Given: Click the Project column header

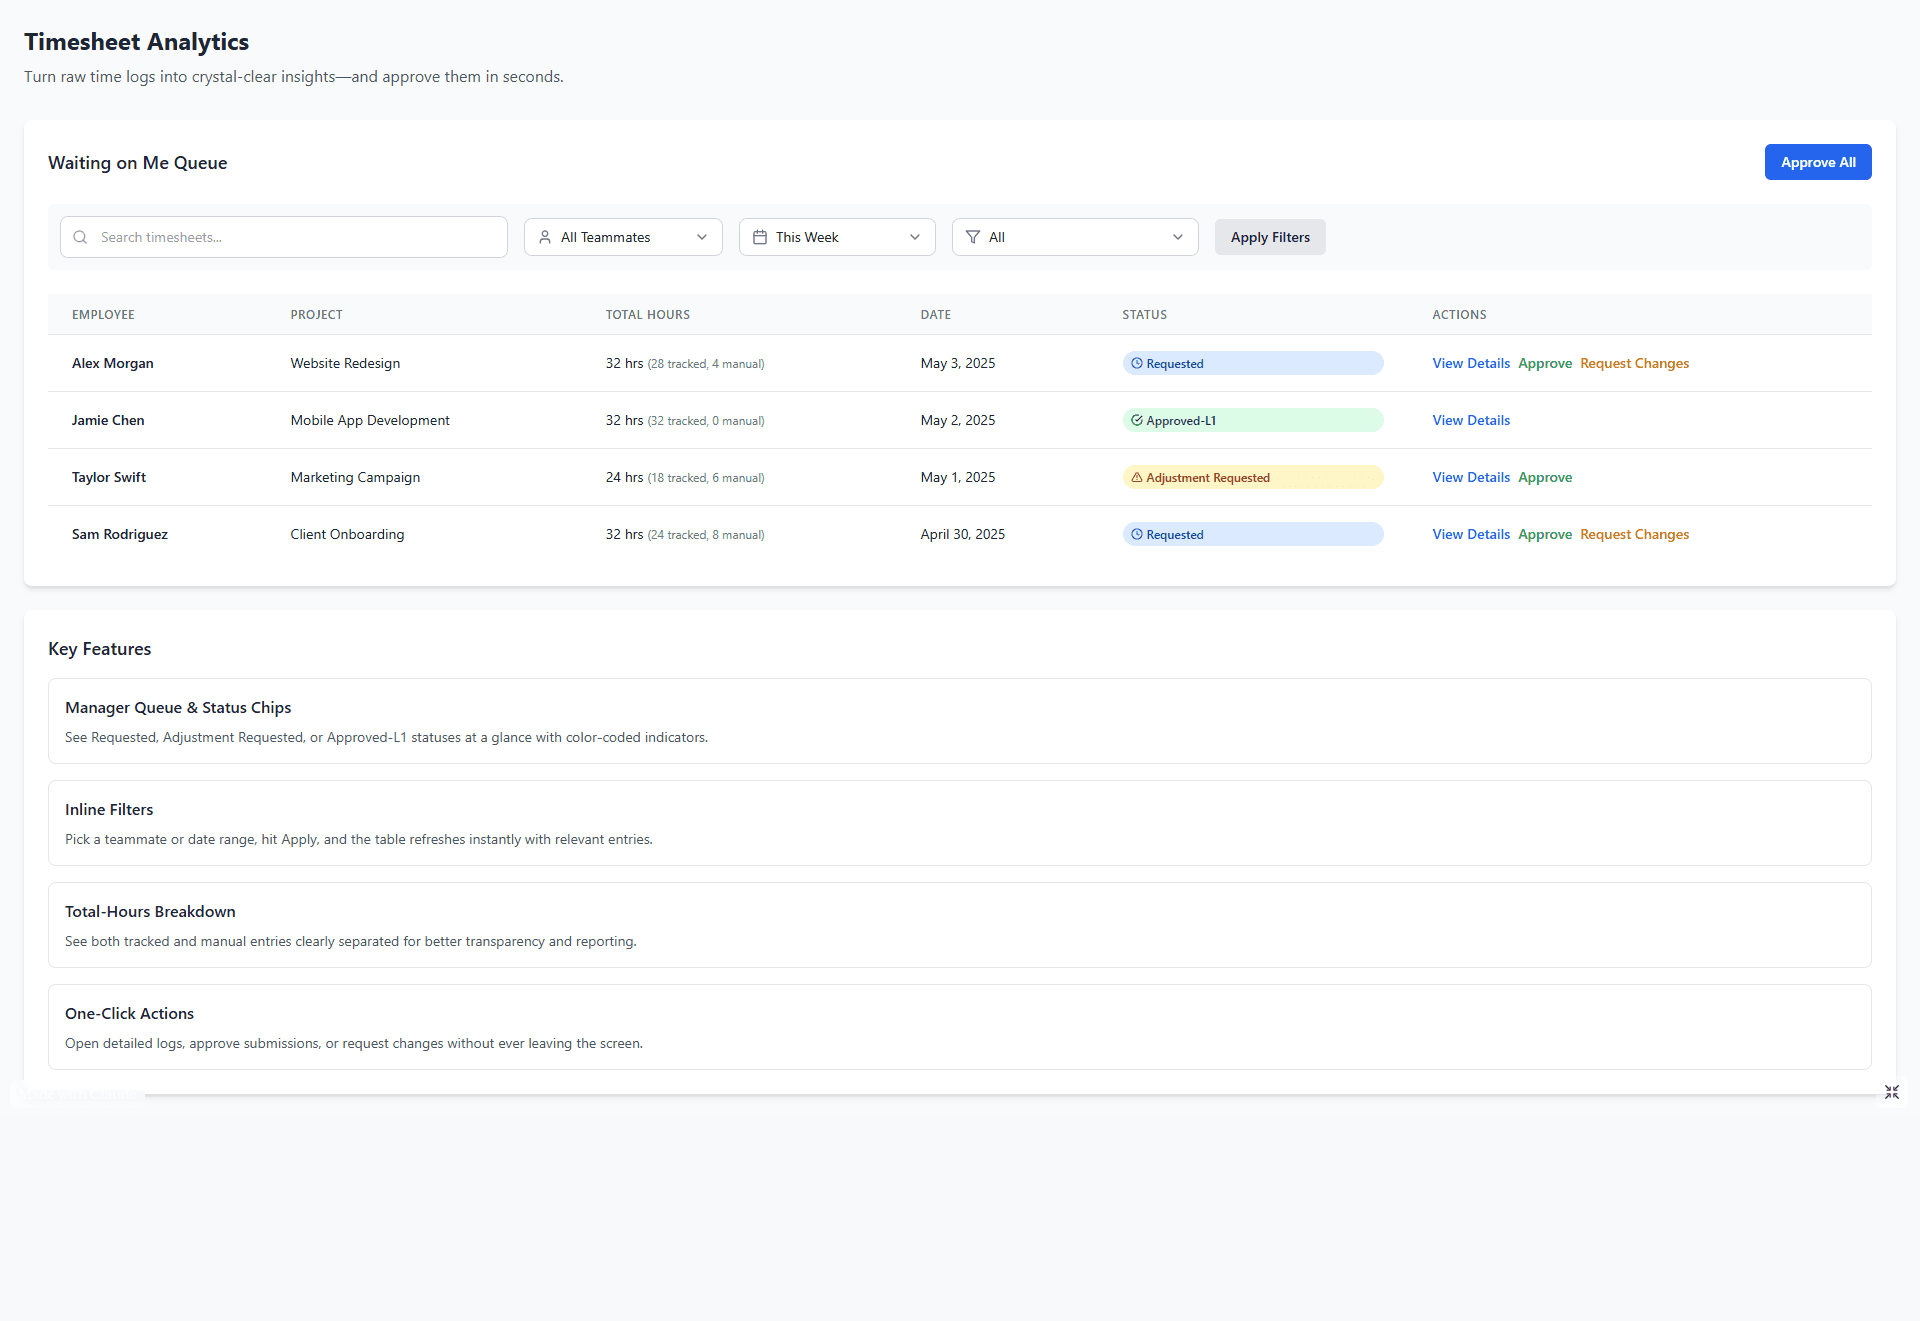Looking at the screenshot, I should [x=317, y=315].
